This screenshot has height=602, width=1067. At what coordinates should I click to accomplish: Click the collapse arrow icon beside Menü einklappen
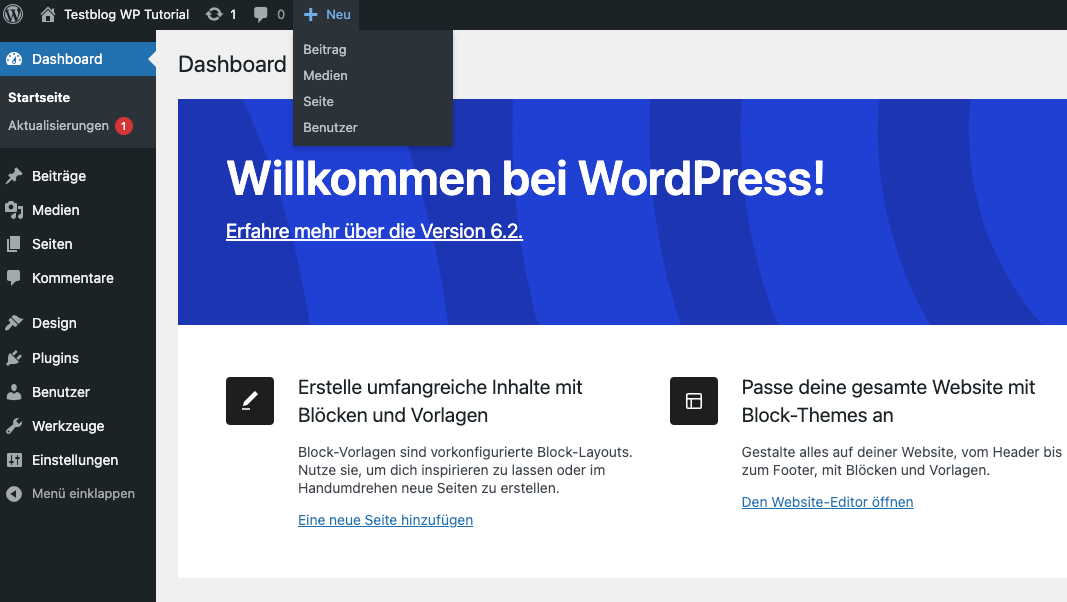[x=14, y=494]
